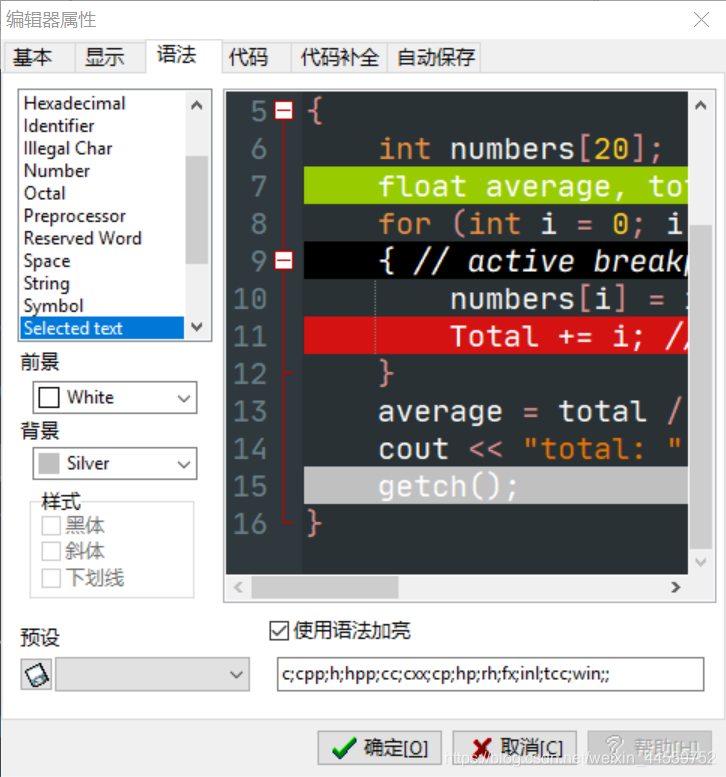
Task: Select Identifier in the syntax list
Action: click(103, 126)
